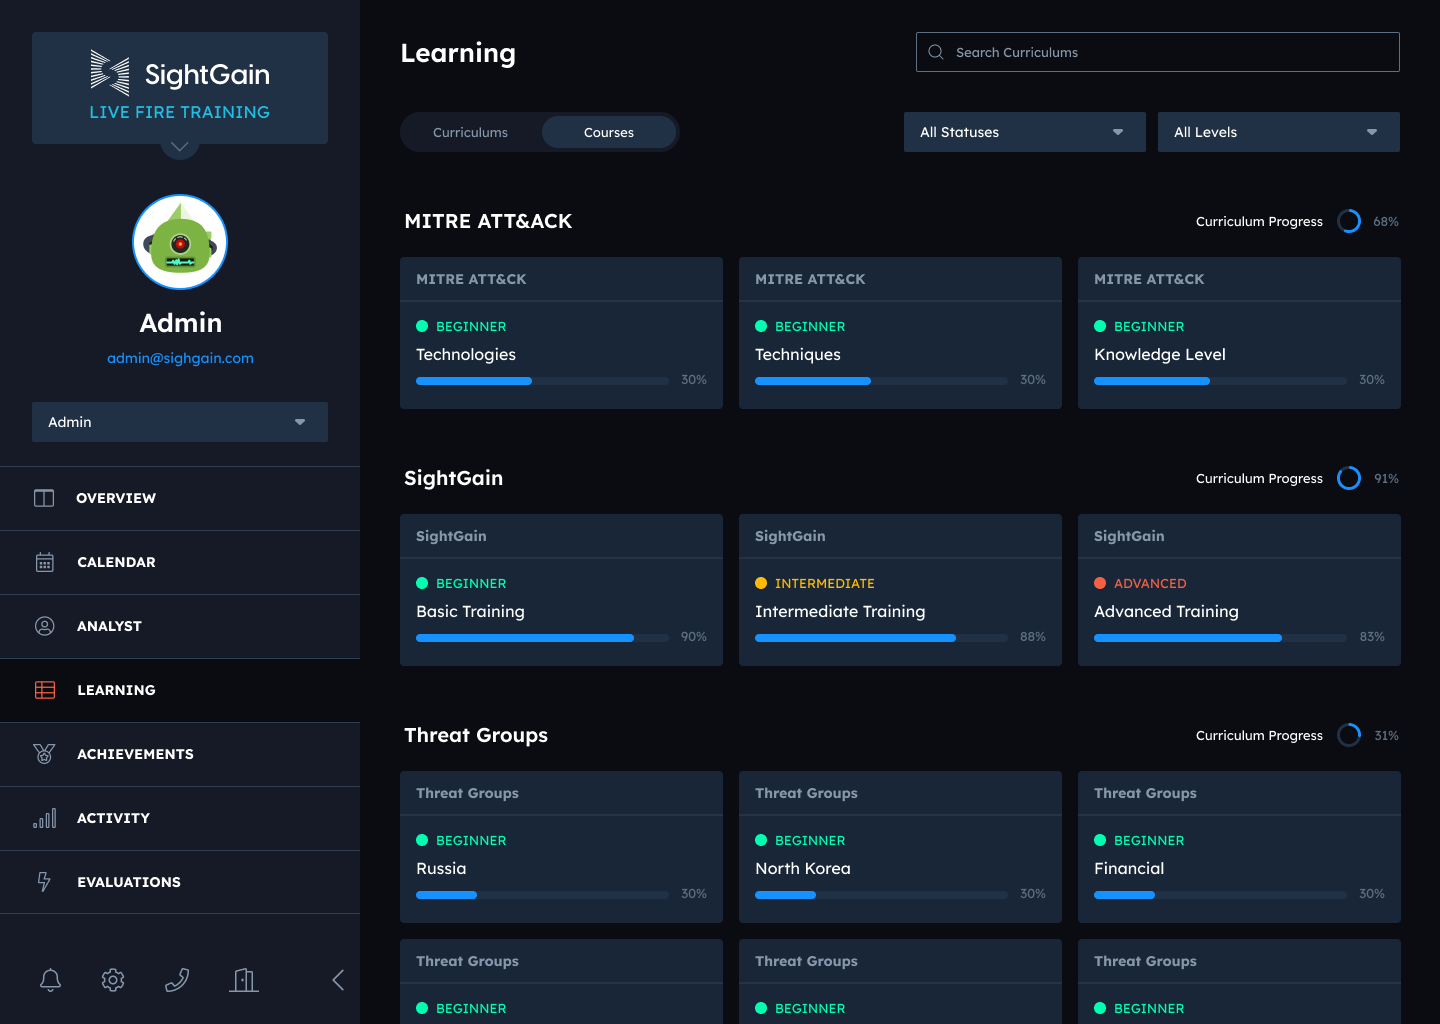Open the North Korea course card

click(x=900, y=847)
